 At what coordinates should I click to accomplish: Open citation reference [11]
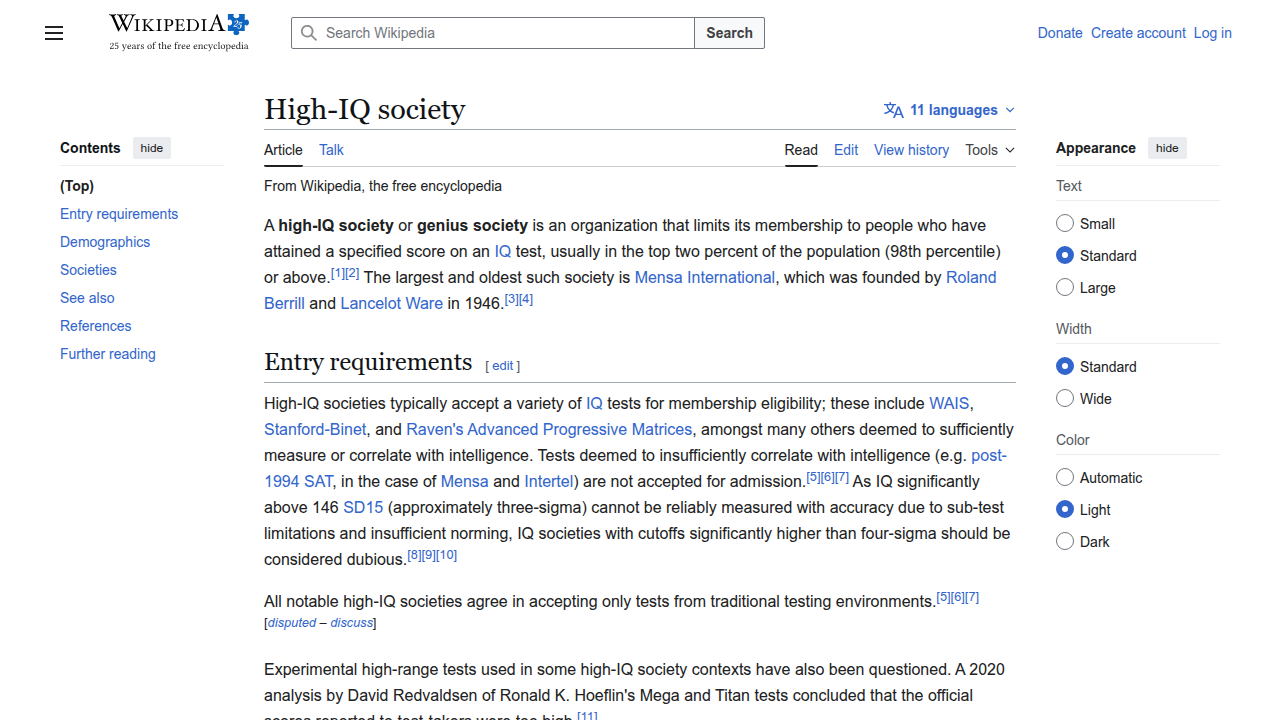click(587, 716)
